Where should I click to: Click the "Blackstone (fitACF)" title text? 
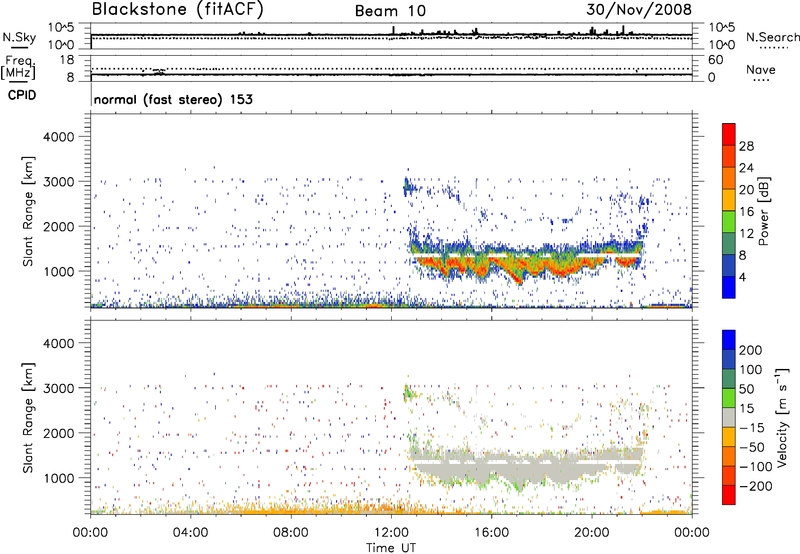177,9
